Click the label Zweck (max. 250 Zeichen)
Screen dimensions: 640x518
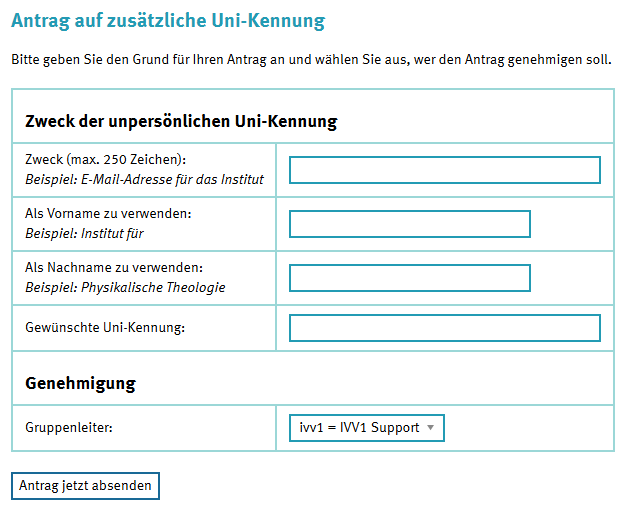point(106,160)
